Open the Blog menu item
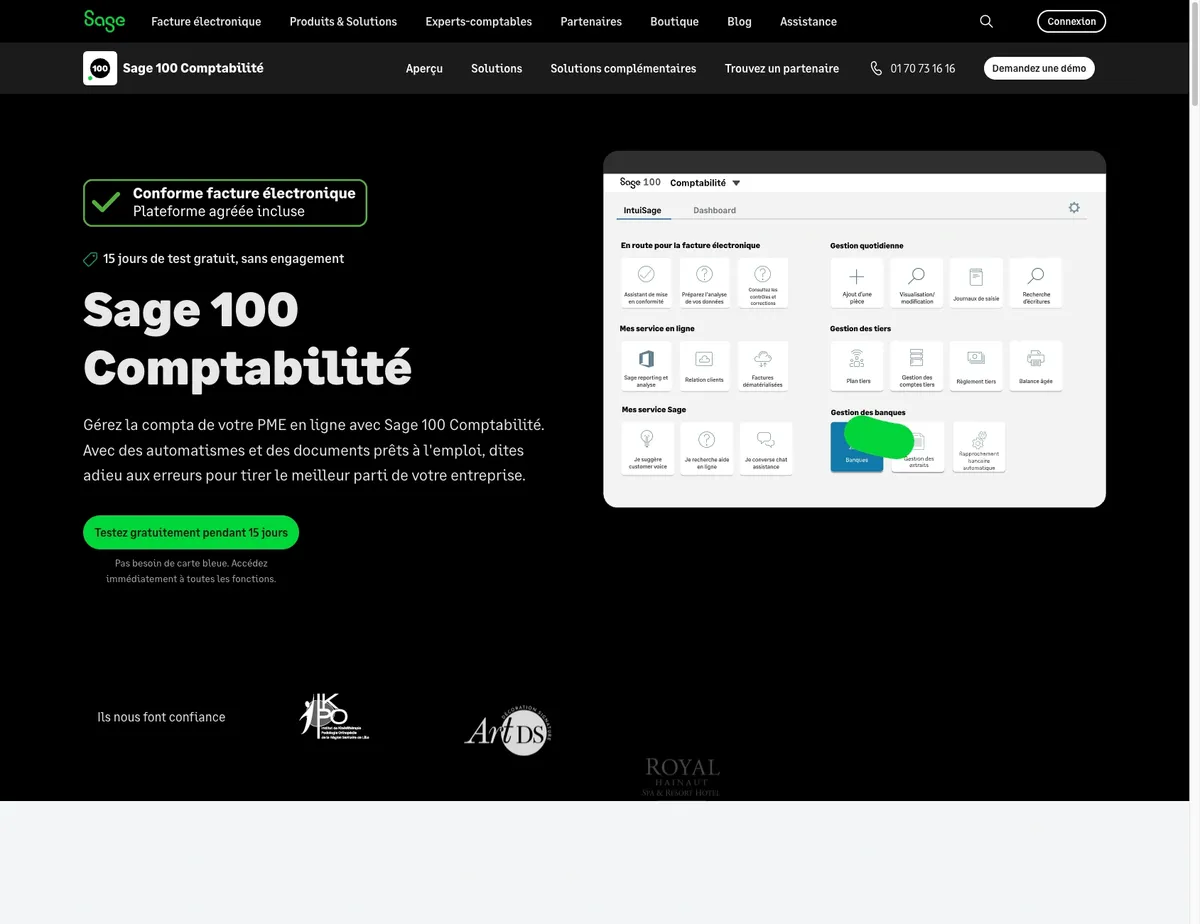Image resolution: width=1200 pixels, height=924 pixels. [739, 21]
